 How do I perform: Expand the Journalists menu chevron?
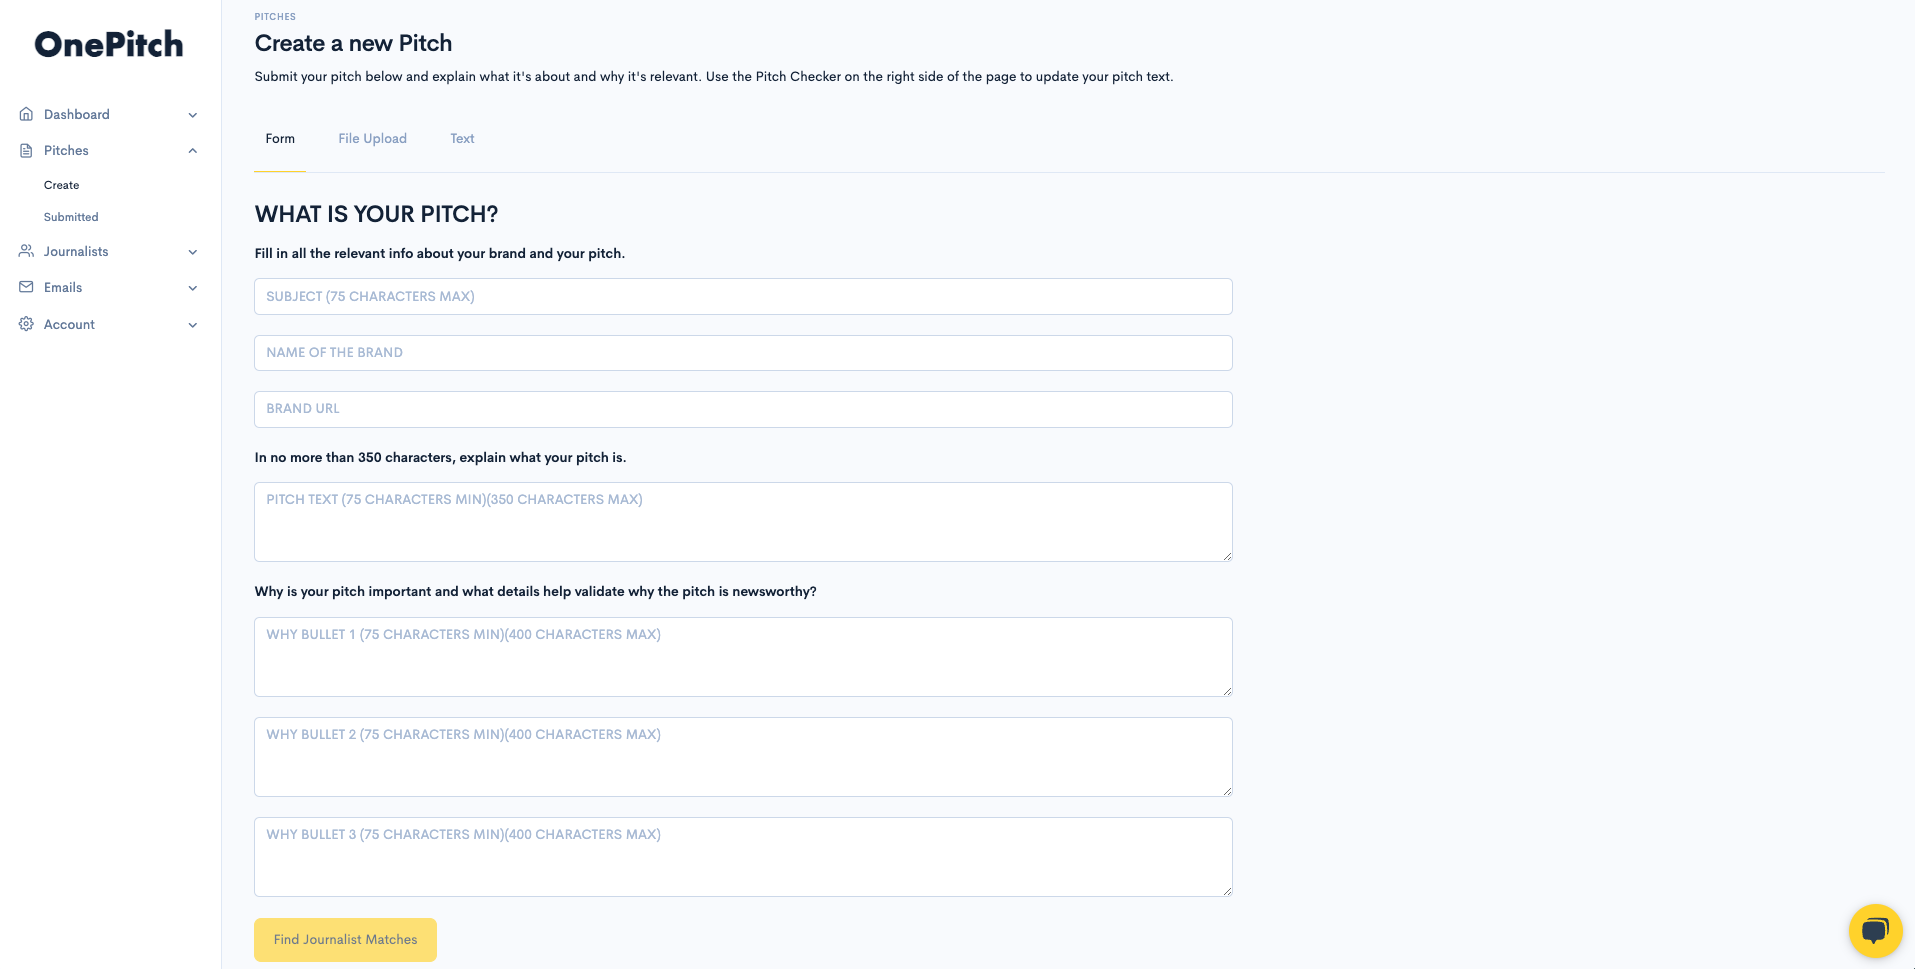[193, 252]
